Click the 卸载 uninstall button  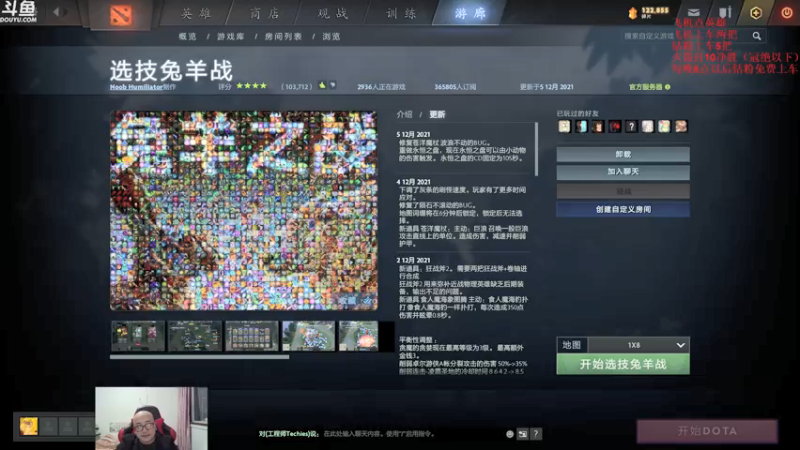(x=623, y=154)
